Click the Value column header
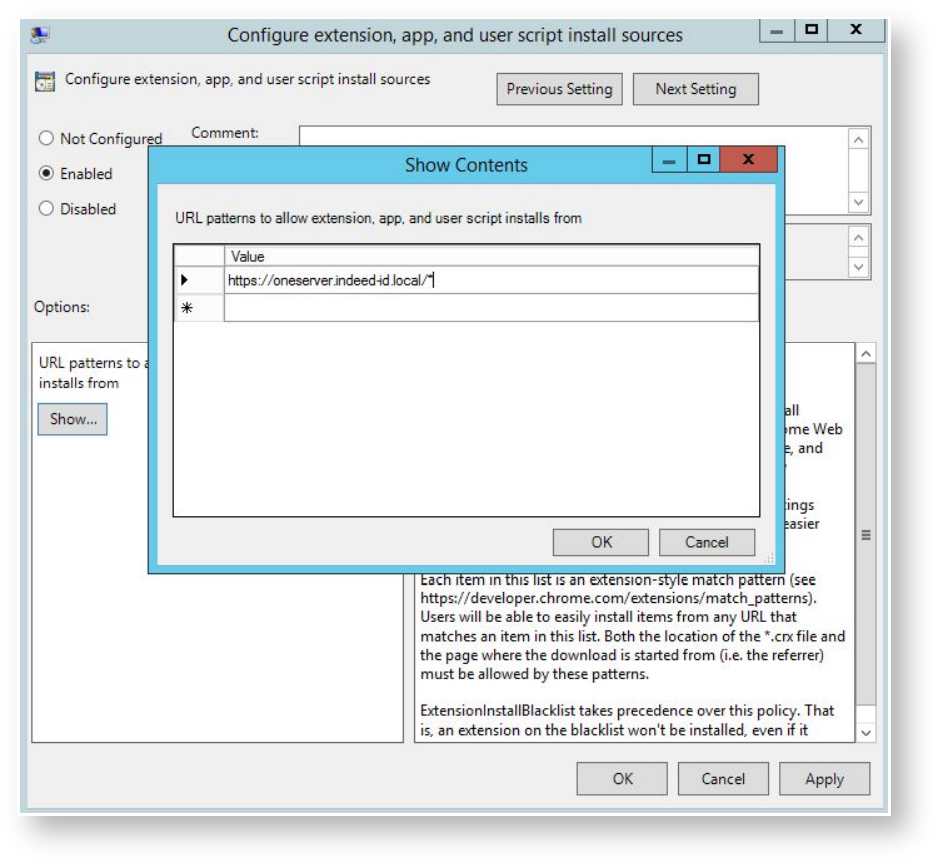Image resolution: width=939 pixels, height=864 pixels. tap(490, 256)
